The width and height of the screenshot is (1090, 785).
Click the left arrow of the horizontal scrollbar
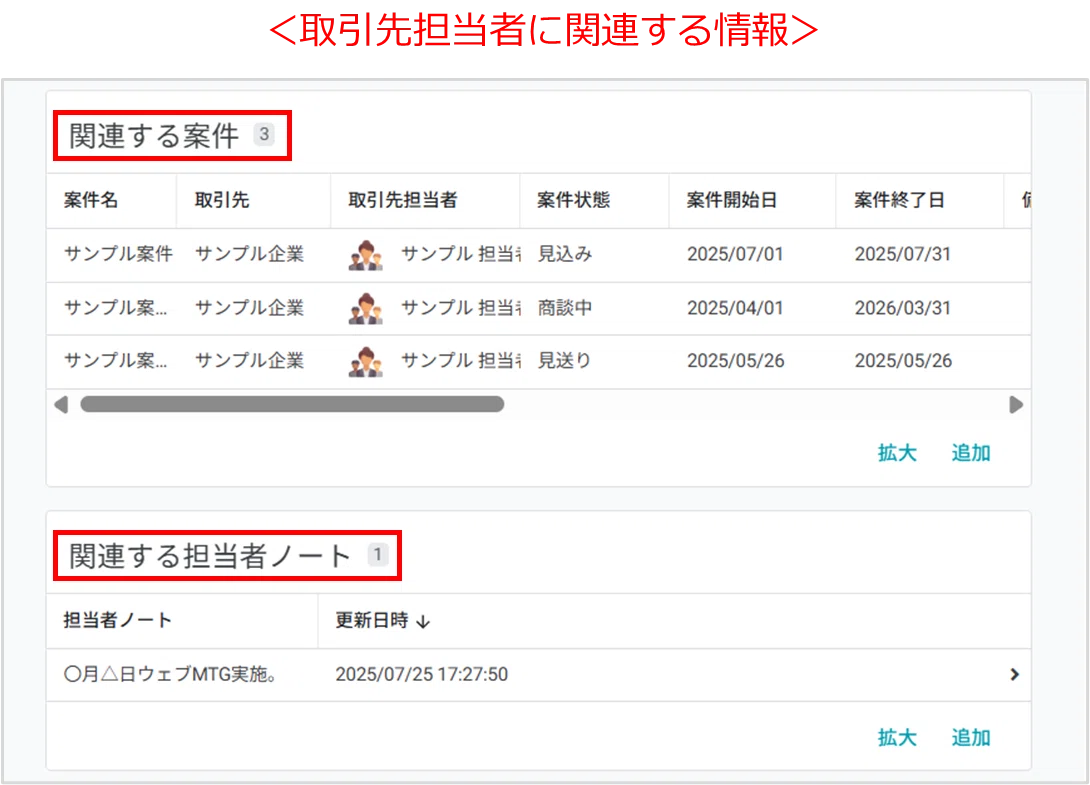[61, 405]
